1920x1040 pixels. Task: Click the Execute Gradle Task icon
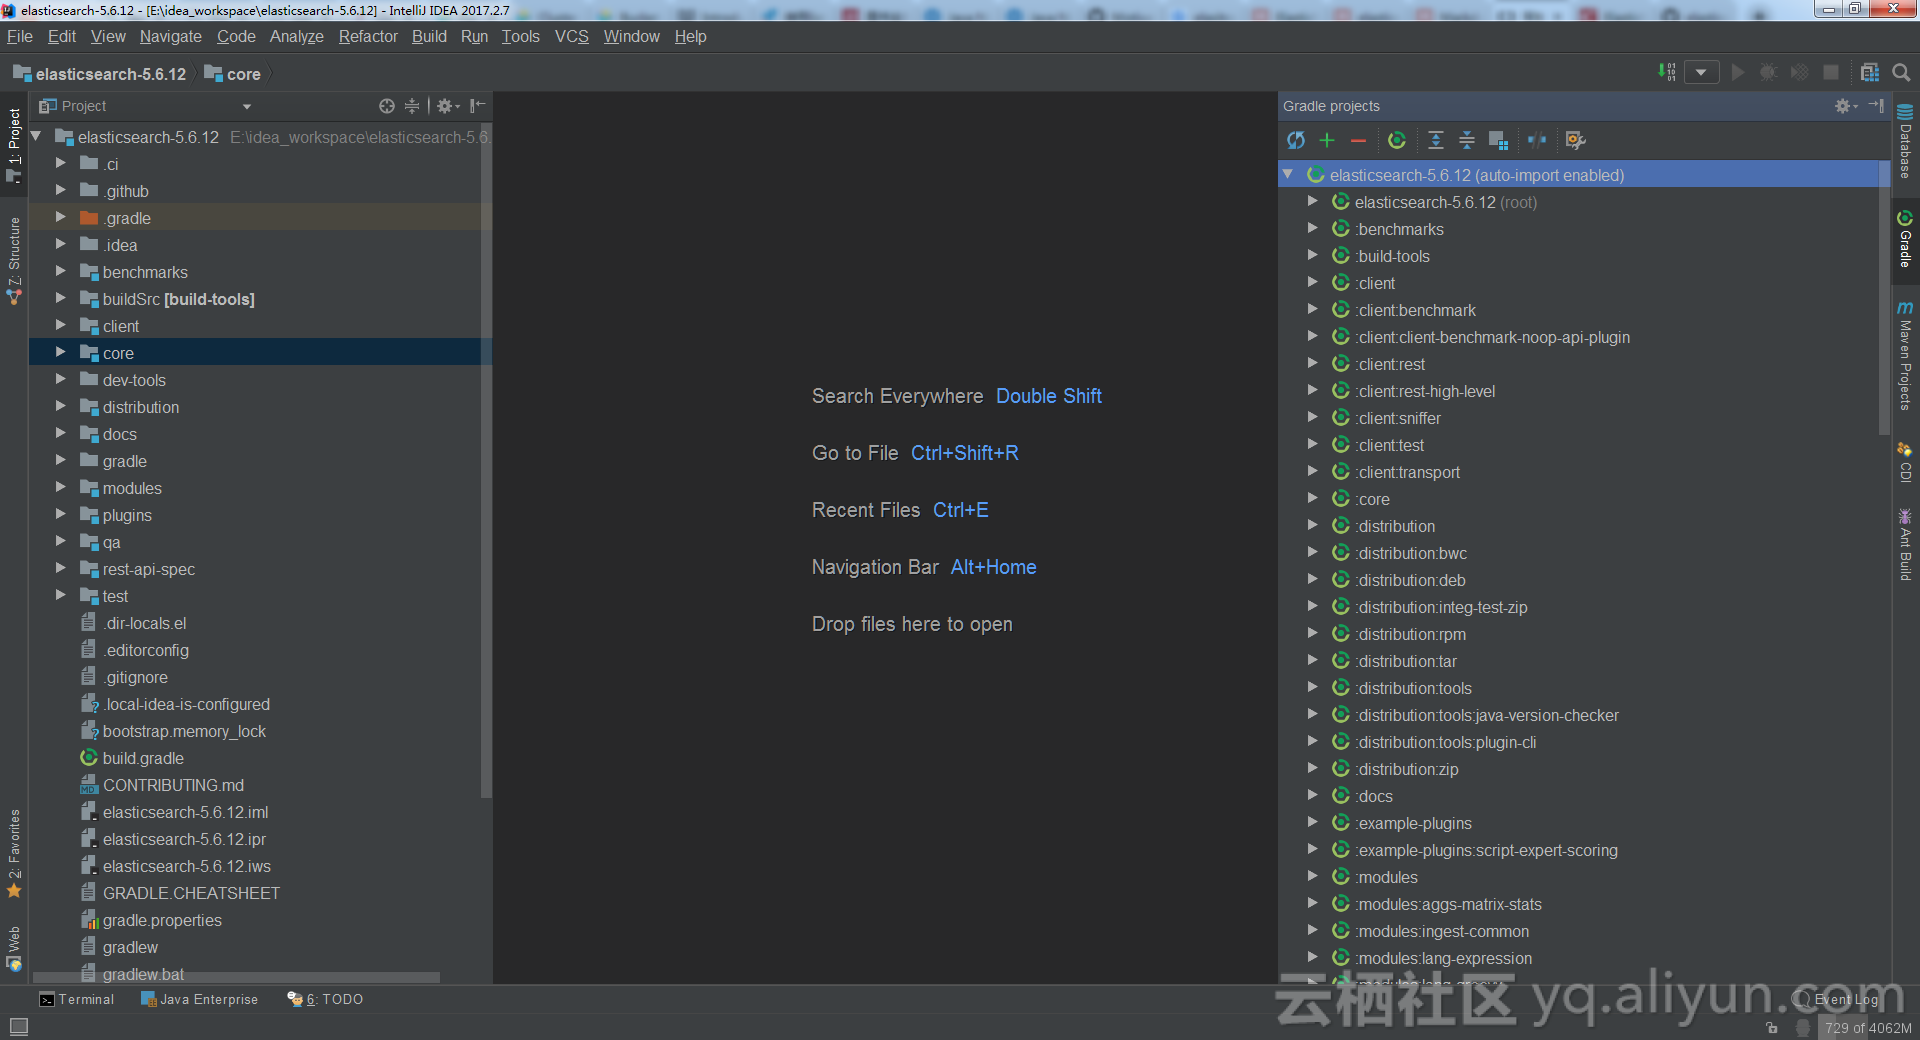pos(1397,141)
